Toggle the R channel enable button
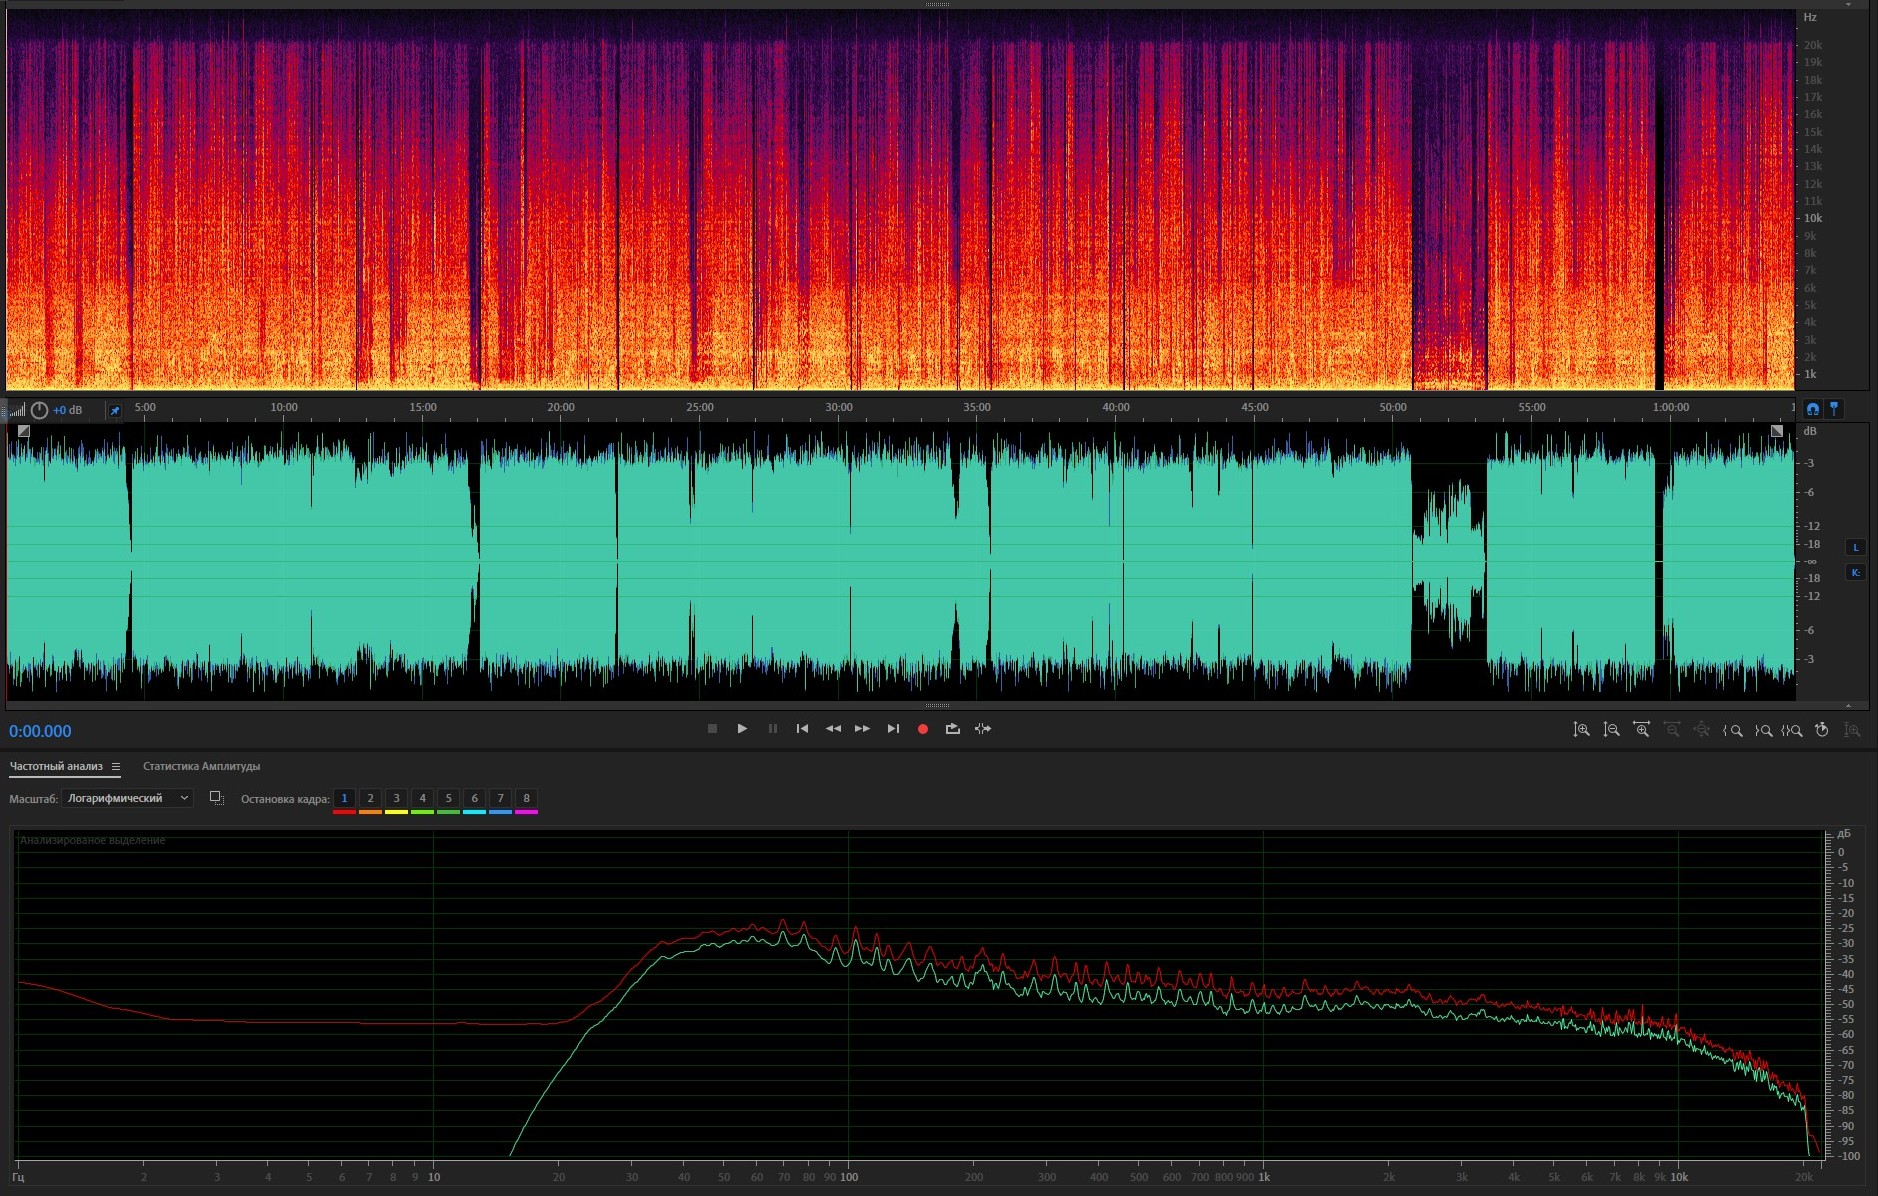 (x=1856, y=572)
